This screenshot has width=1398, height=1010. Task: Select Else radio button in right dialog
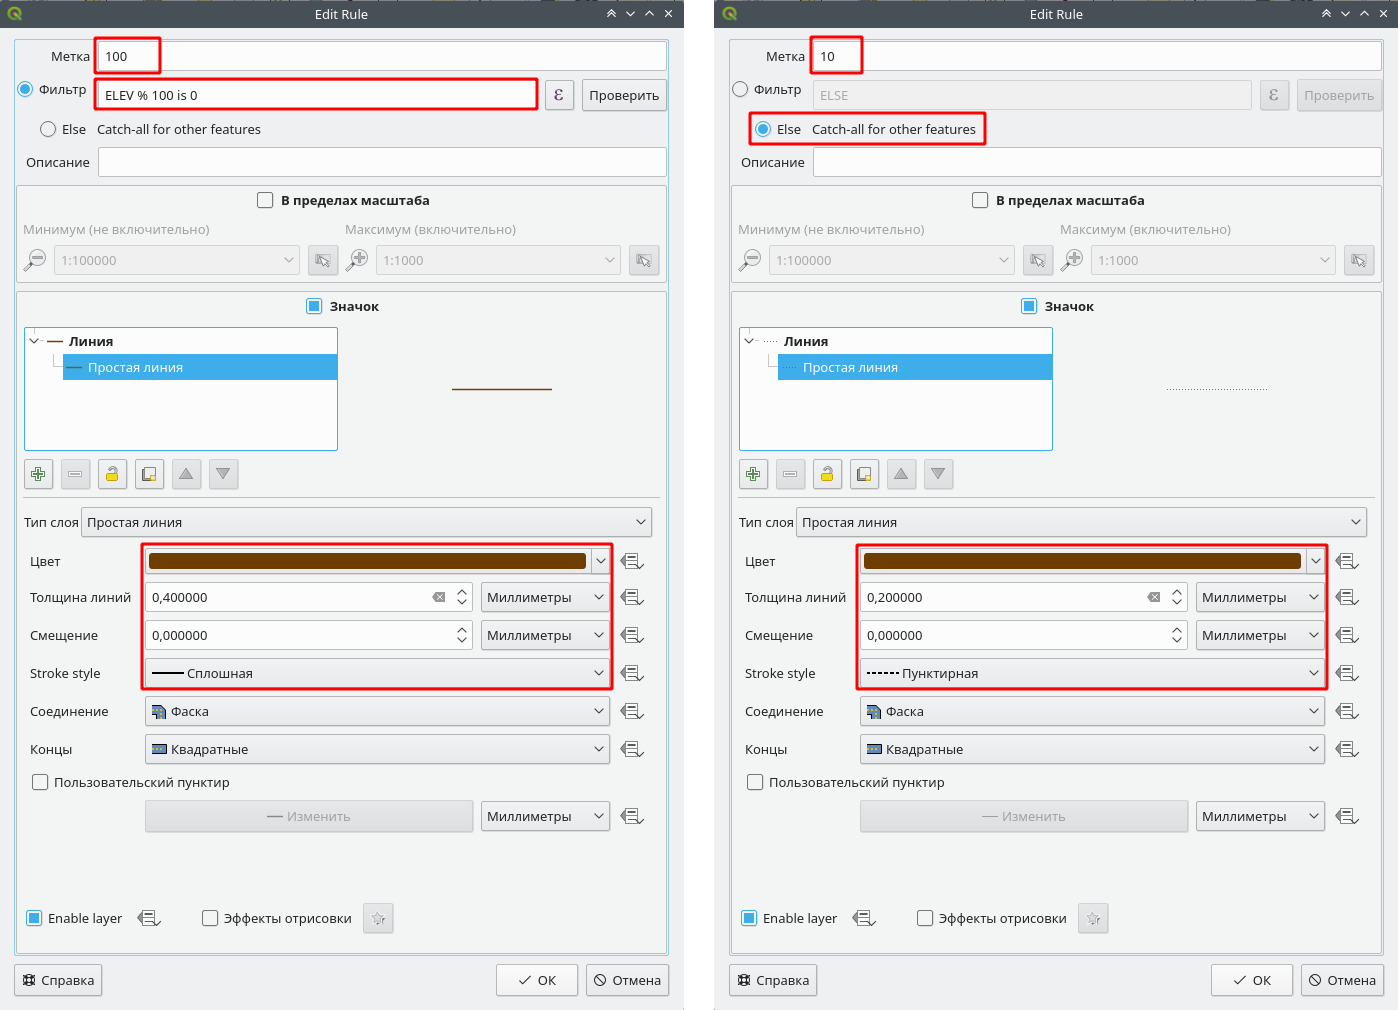coord(763,129)
